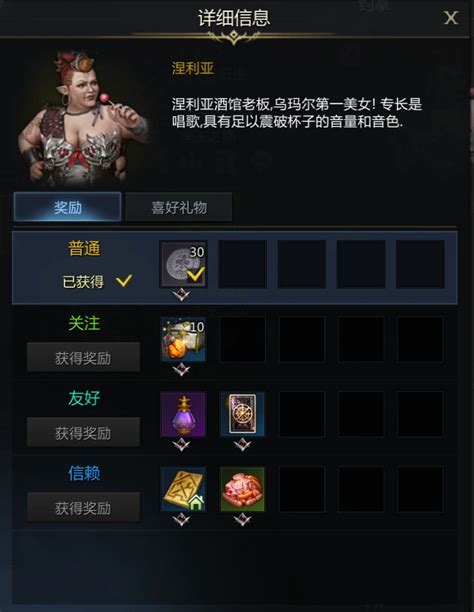Claim the 关注 level reward button
Image resolution: width=474 pixels, height=612 pixels.
(x=83, y=358)
